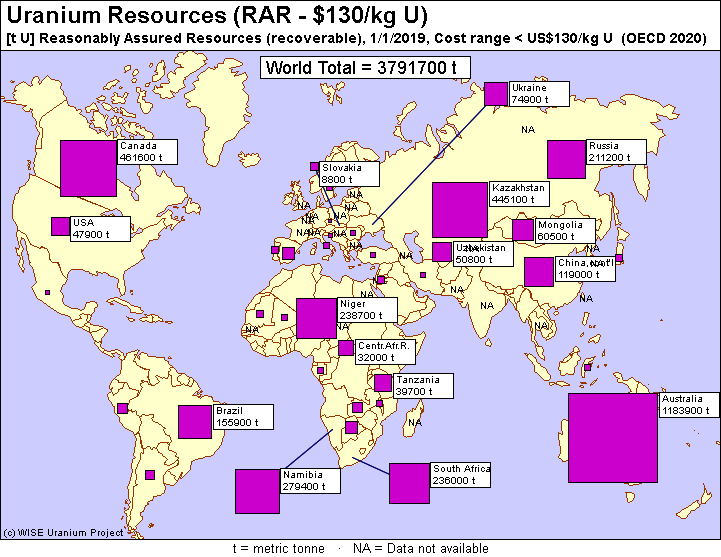Image resolution: width=721 pixels, height=557 pixels.
Task: Click the Tanzania 39700 t label
Action: tap(423, 385)
